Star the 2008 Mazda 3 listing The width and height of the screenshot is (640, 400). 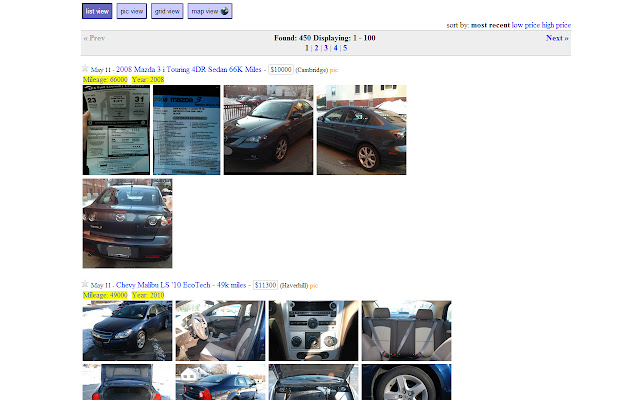(x=85, y=68)
